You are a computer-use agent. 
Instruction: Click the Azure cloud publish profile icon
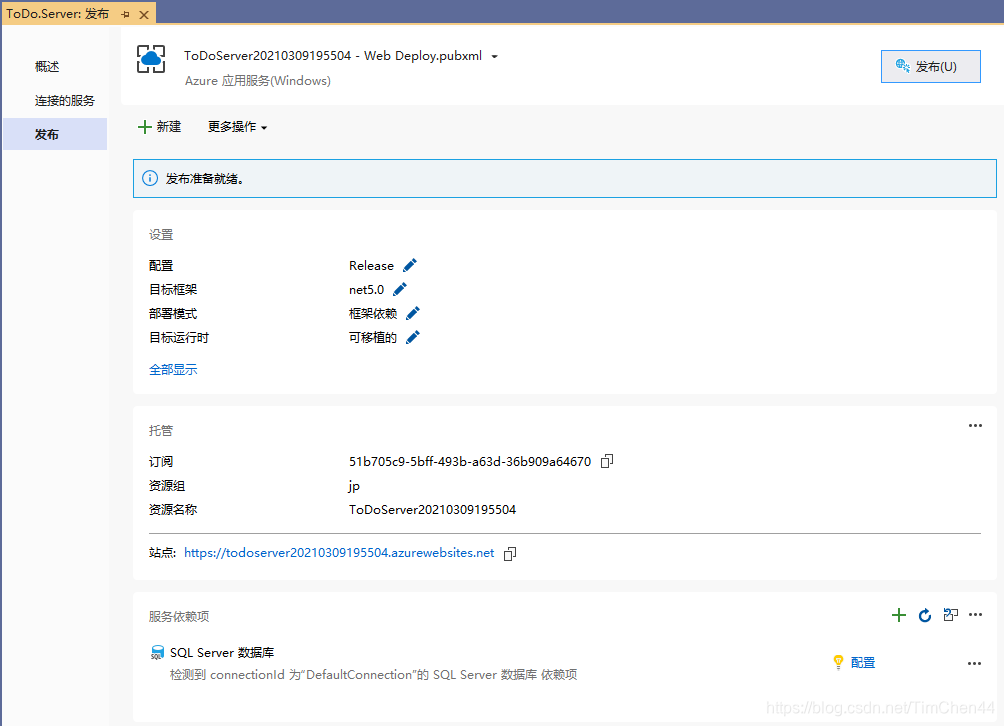point(151,59)
